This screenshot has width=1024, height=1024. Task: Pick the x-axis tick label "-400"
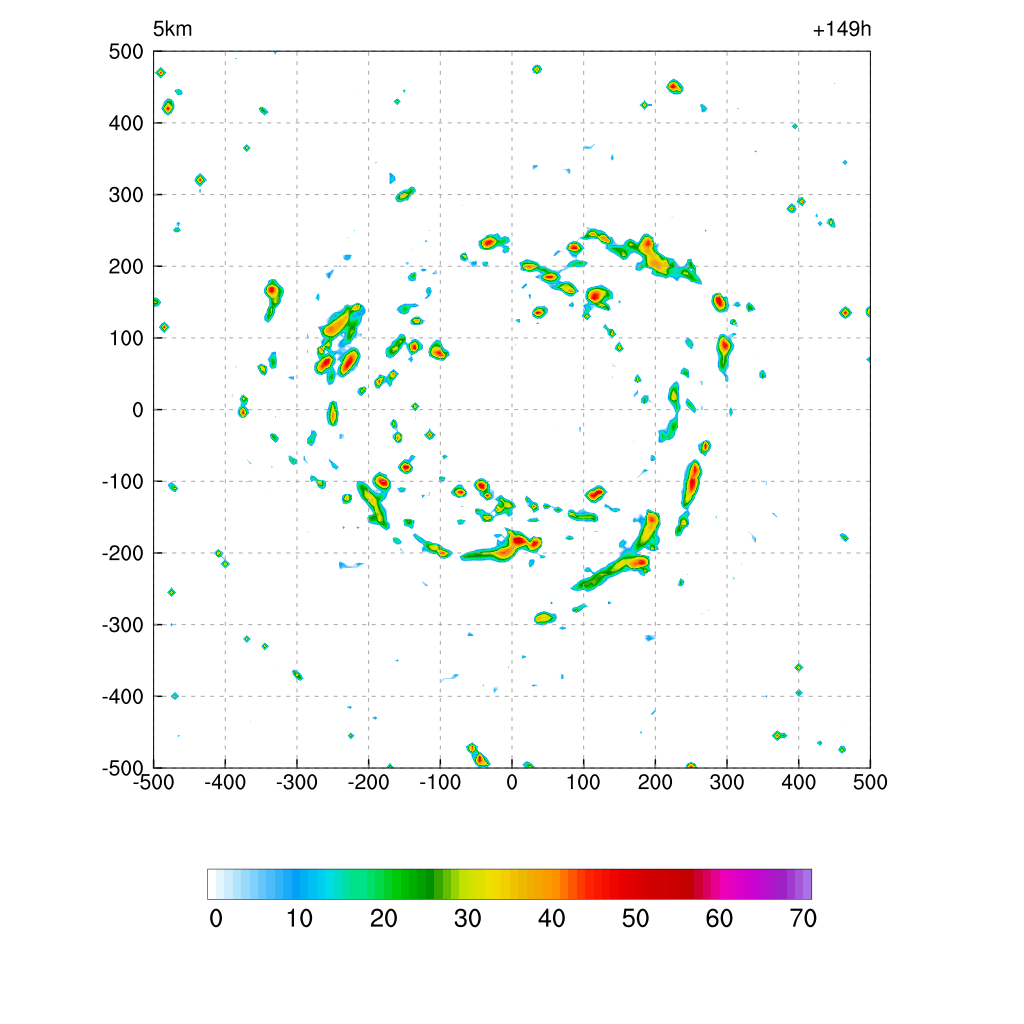[225, 782]
